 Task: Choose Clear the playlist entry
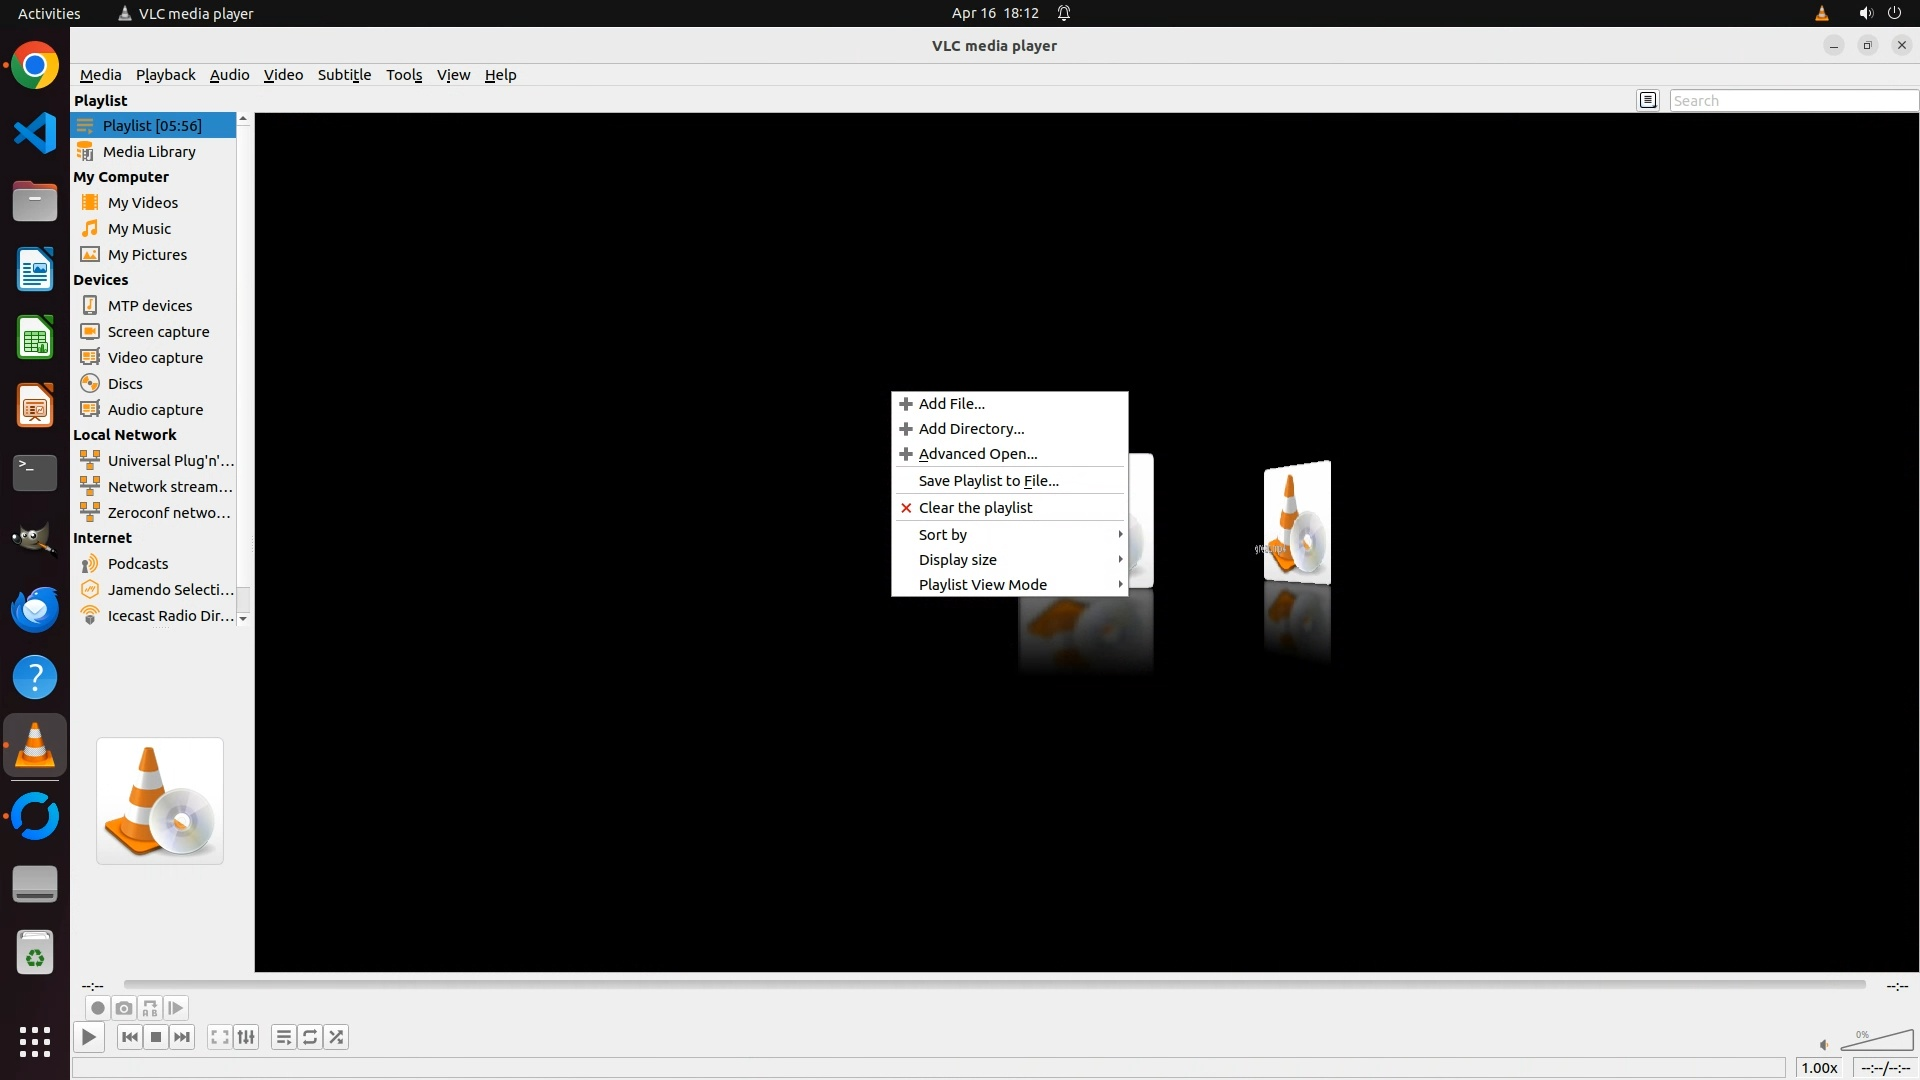pos(975,508)
